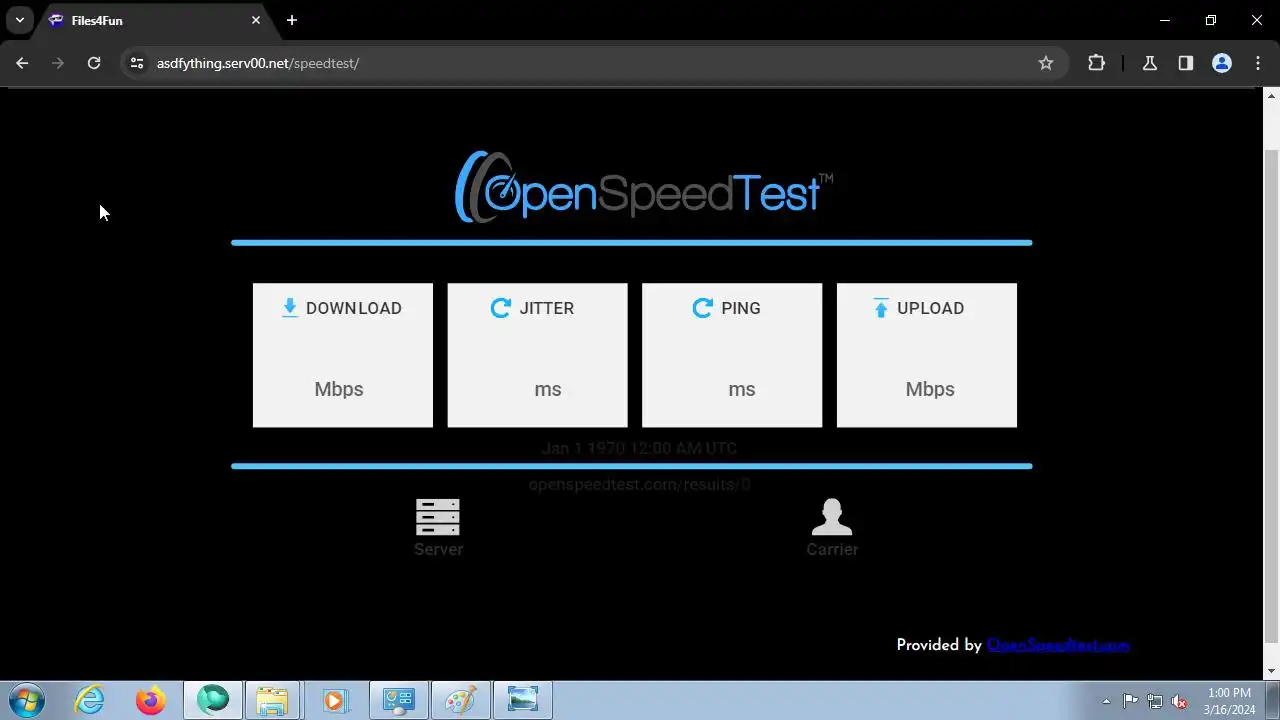Open the UPLOAD result card
This screenshot has width=1280, height=720.
pos(927,355)
